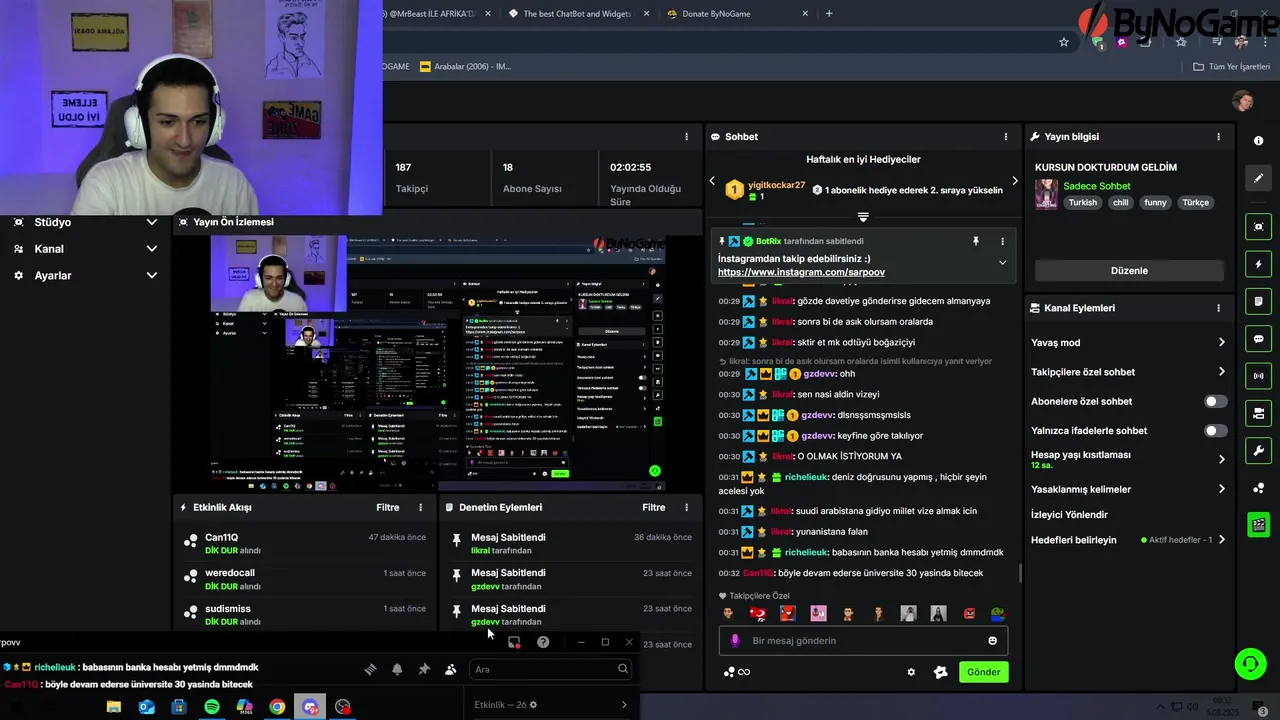The width and height of the screenshot is (1280, 720).
Task: Click channel points infinity icon below chat
Action: [737, 672]
